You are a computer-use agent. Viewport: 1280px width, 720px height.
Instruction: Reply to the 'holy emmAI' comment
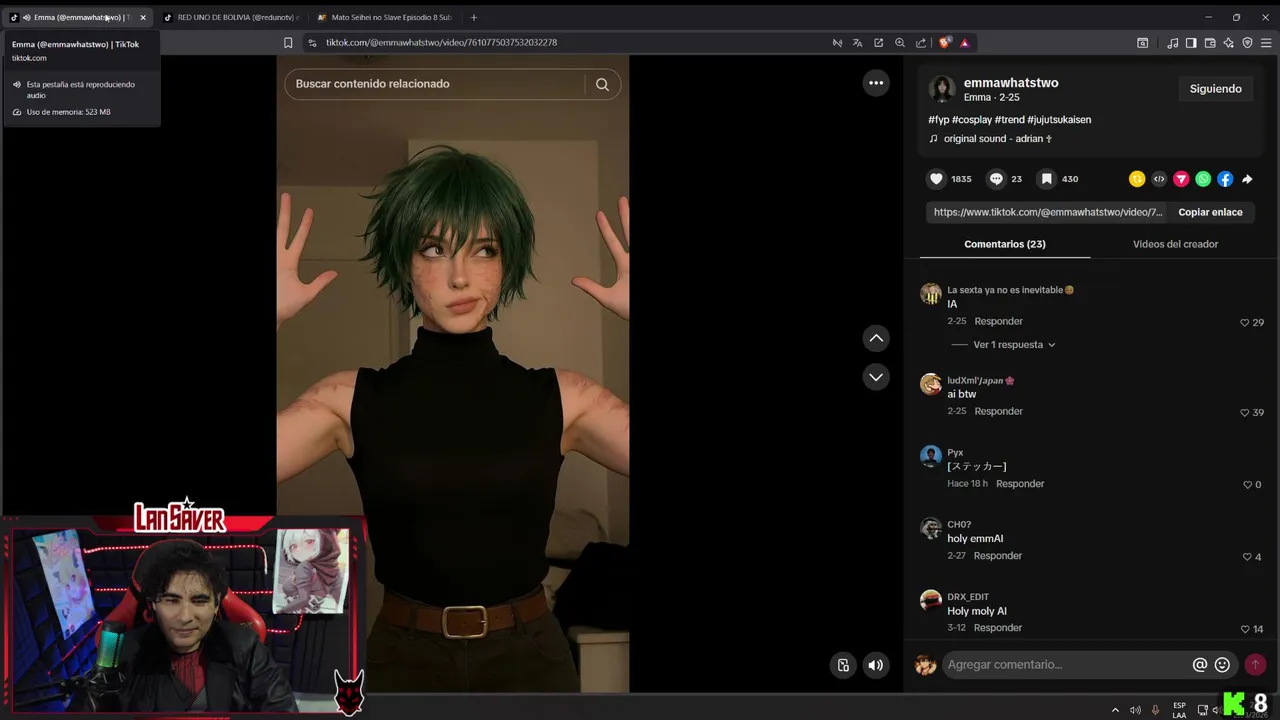pos(998,556)
